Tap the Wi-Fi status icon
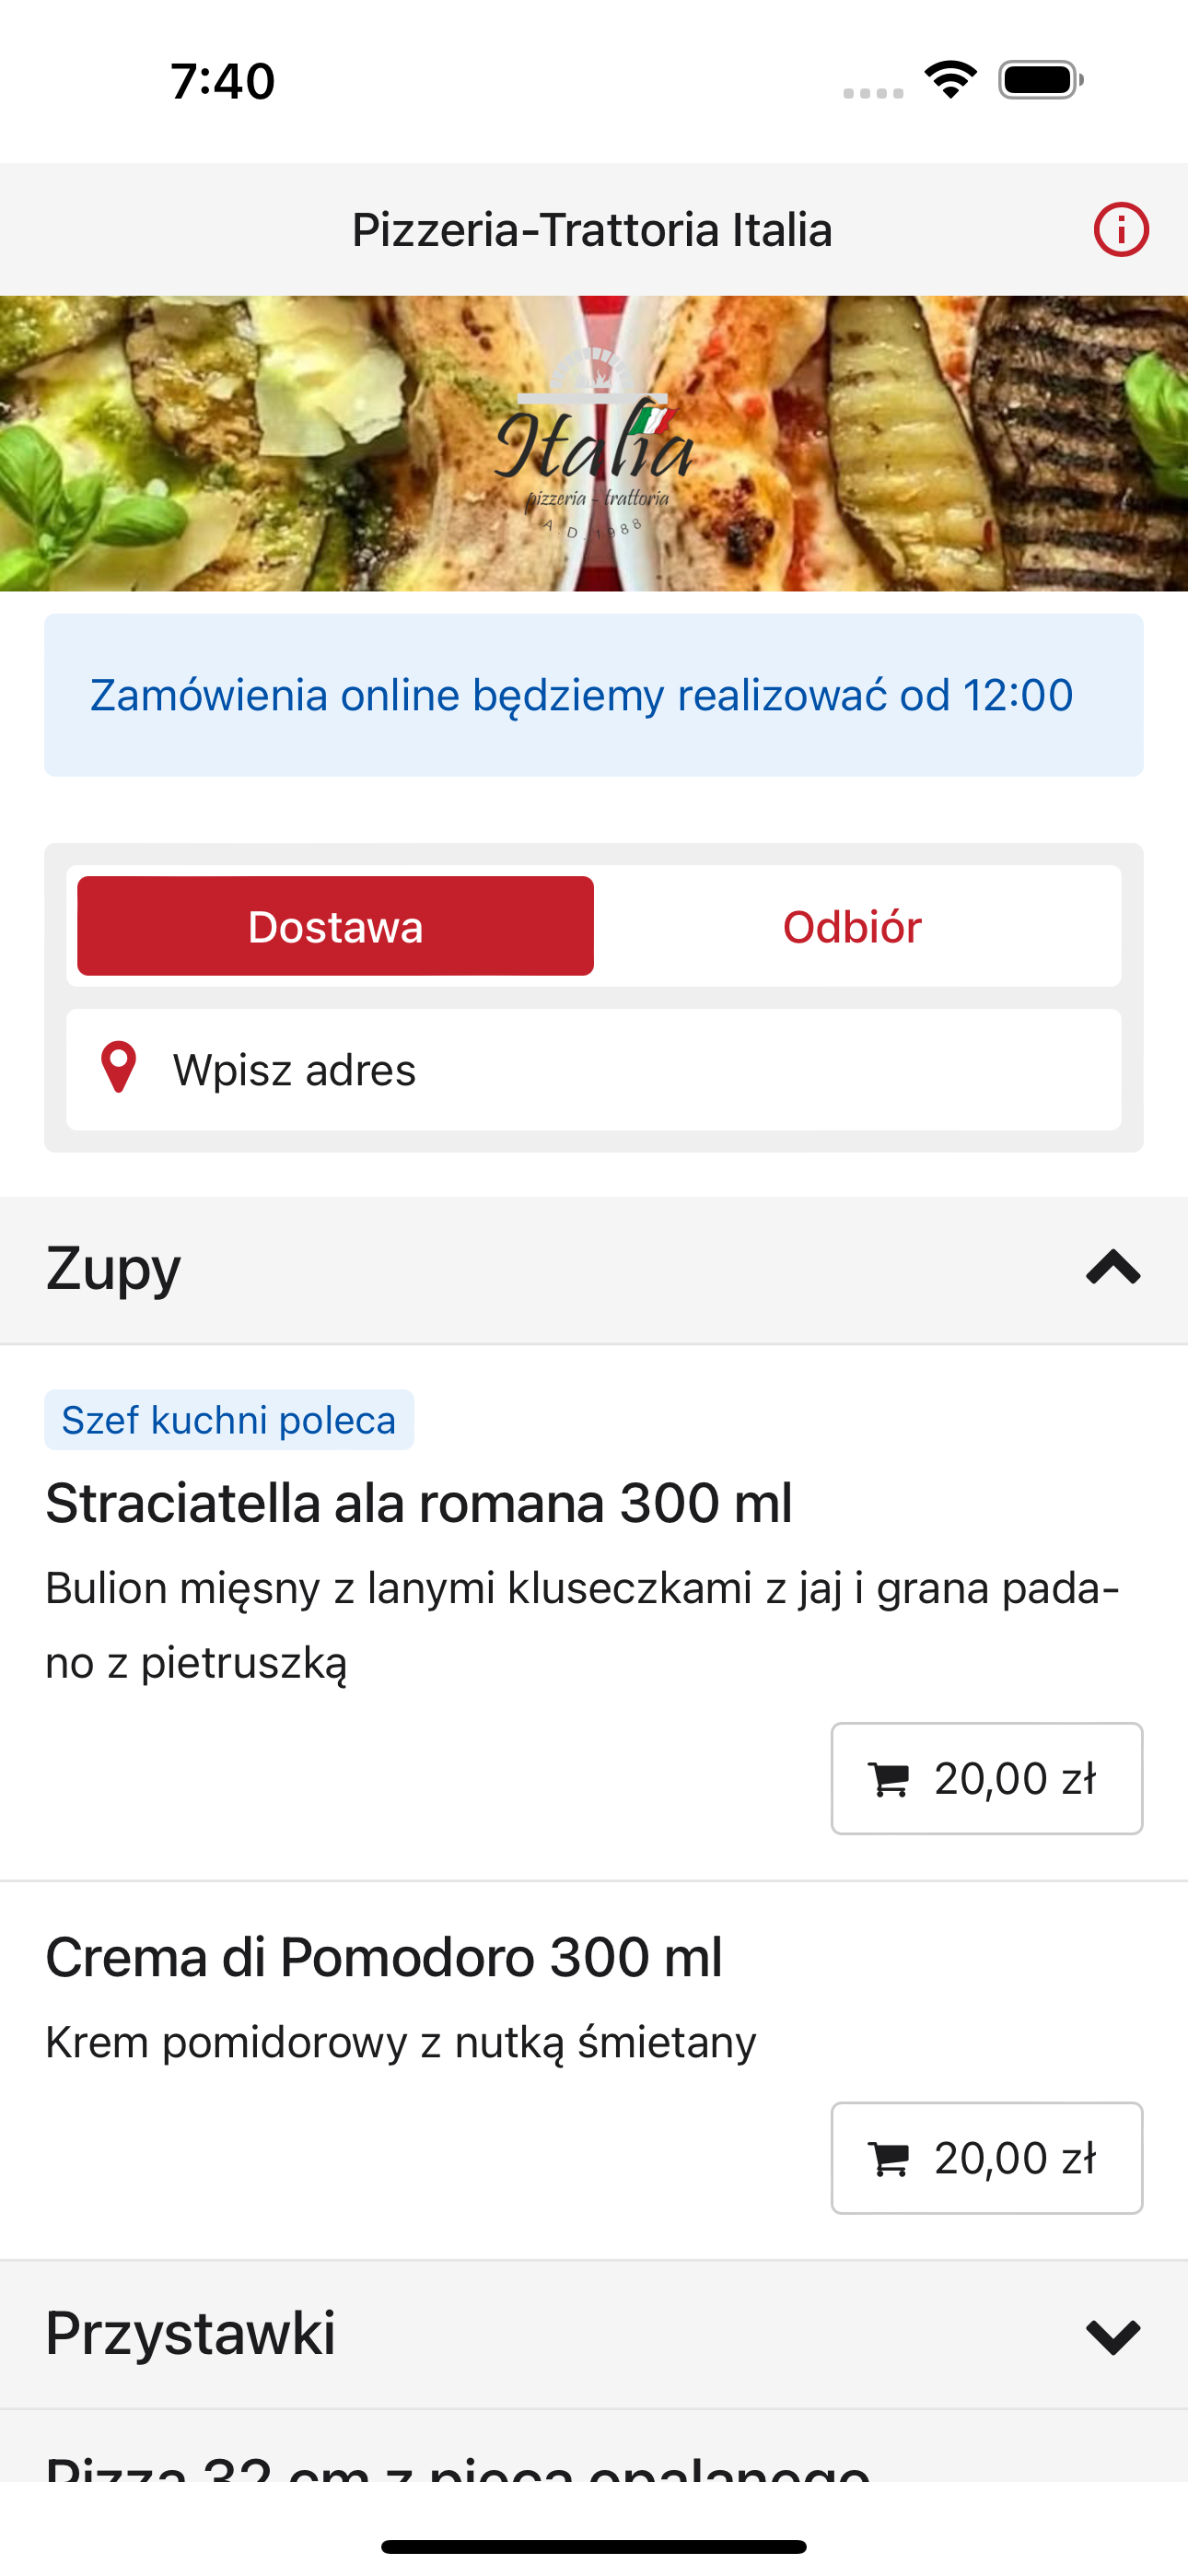This screenshot has height=2576, width=1188. [x=951, y=80]
